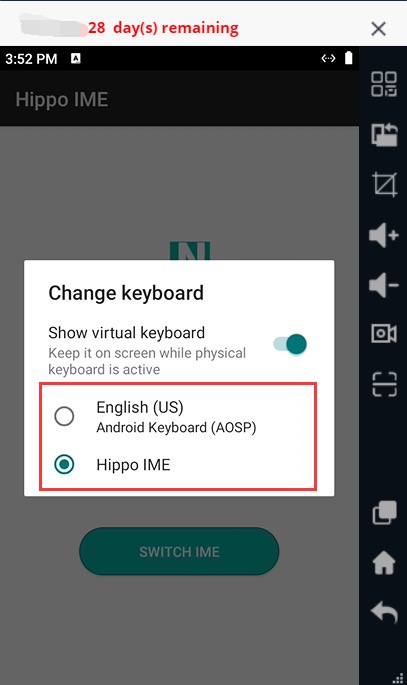
Task: Click the keyboard indicator in status bar
Action: (76, 58)
